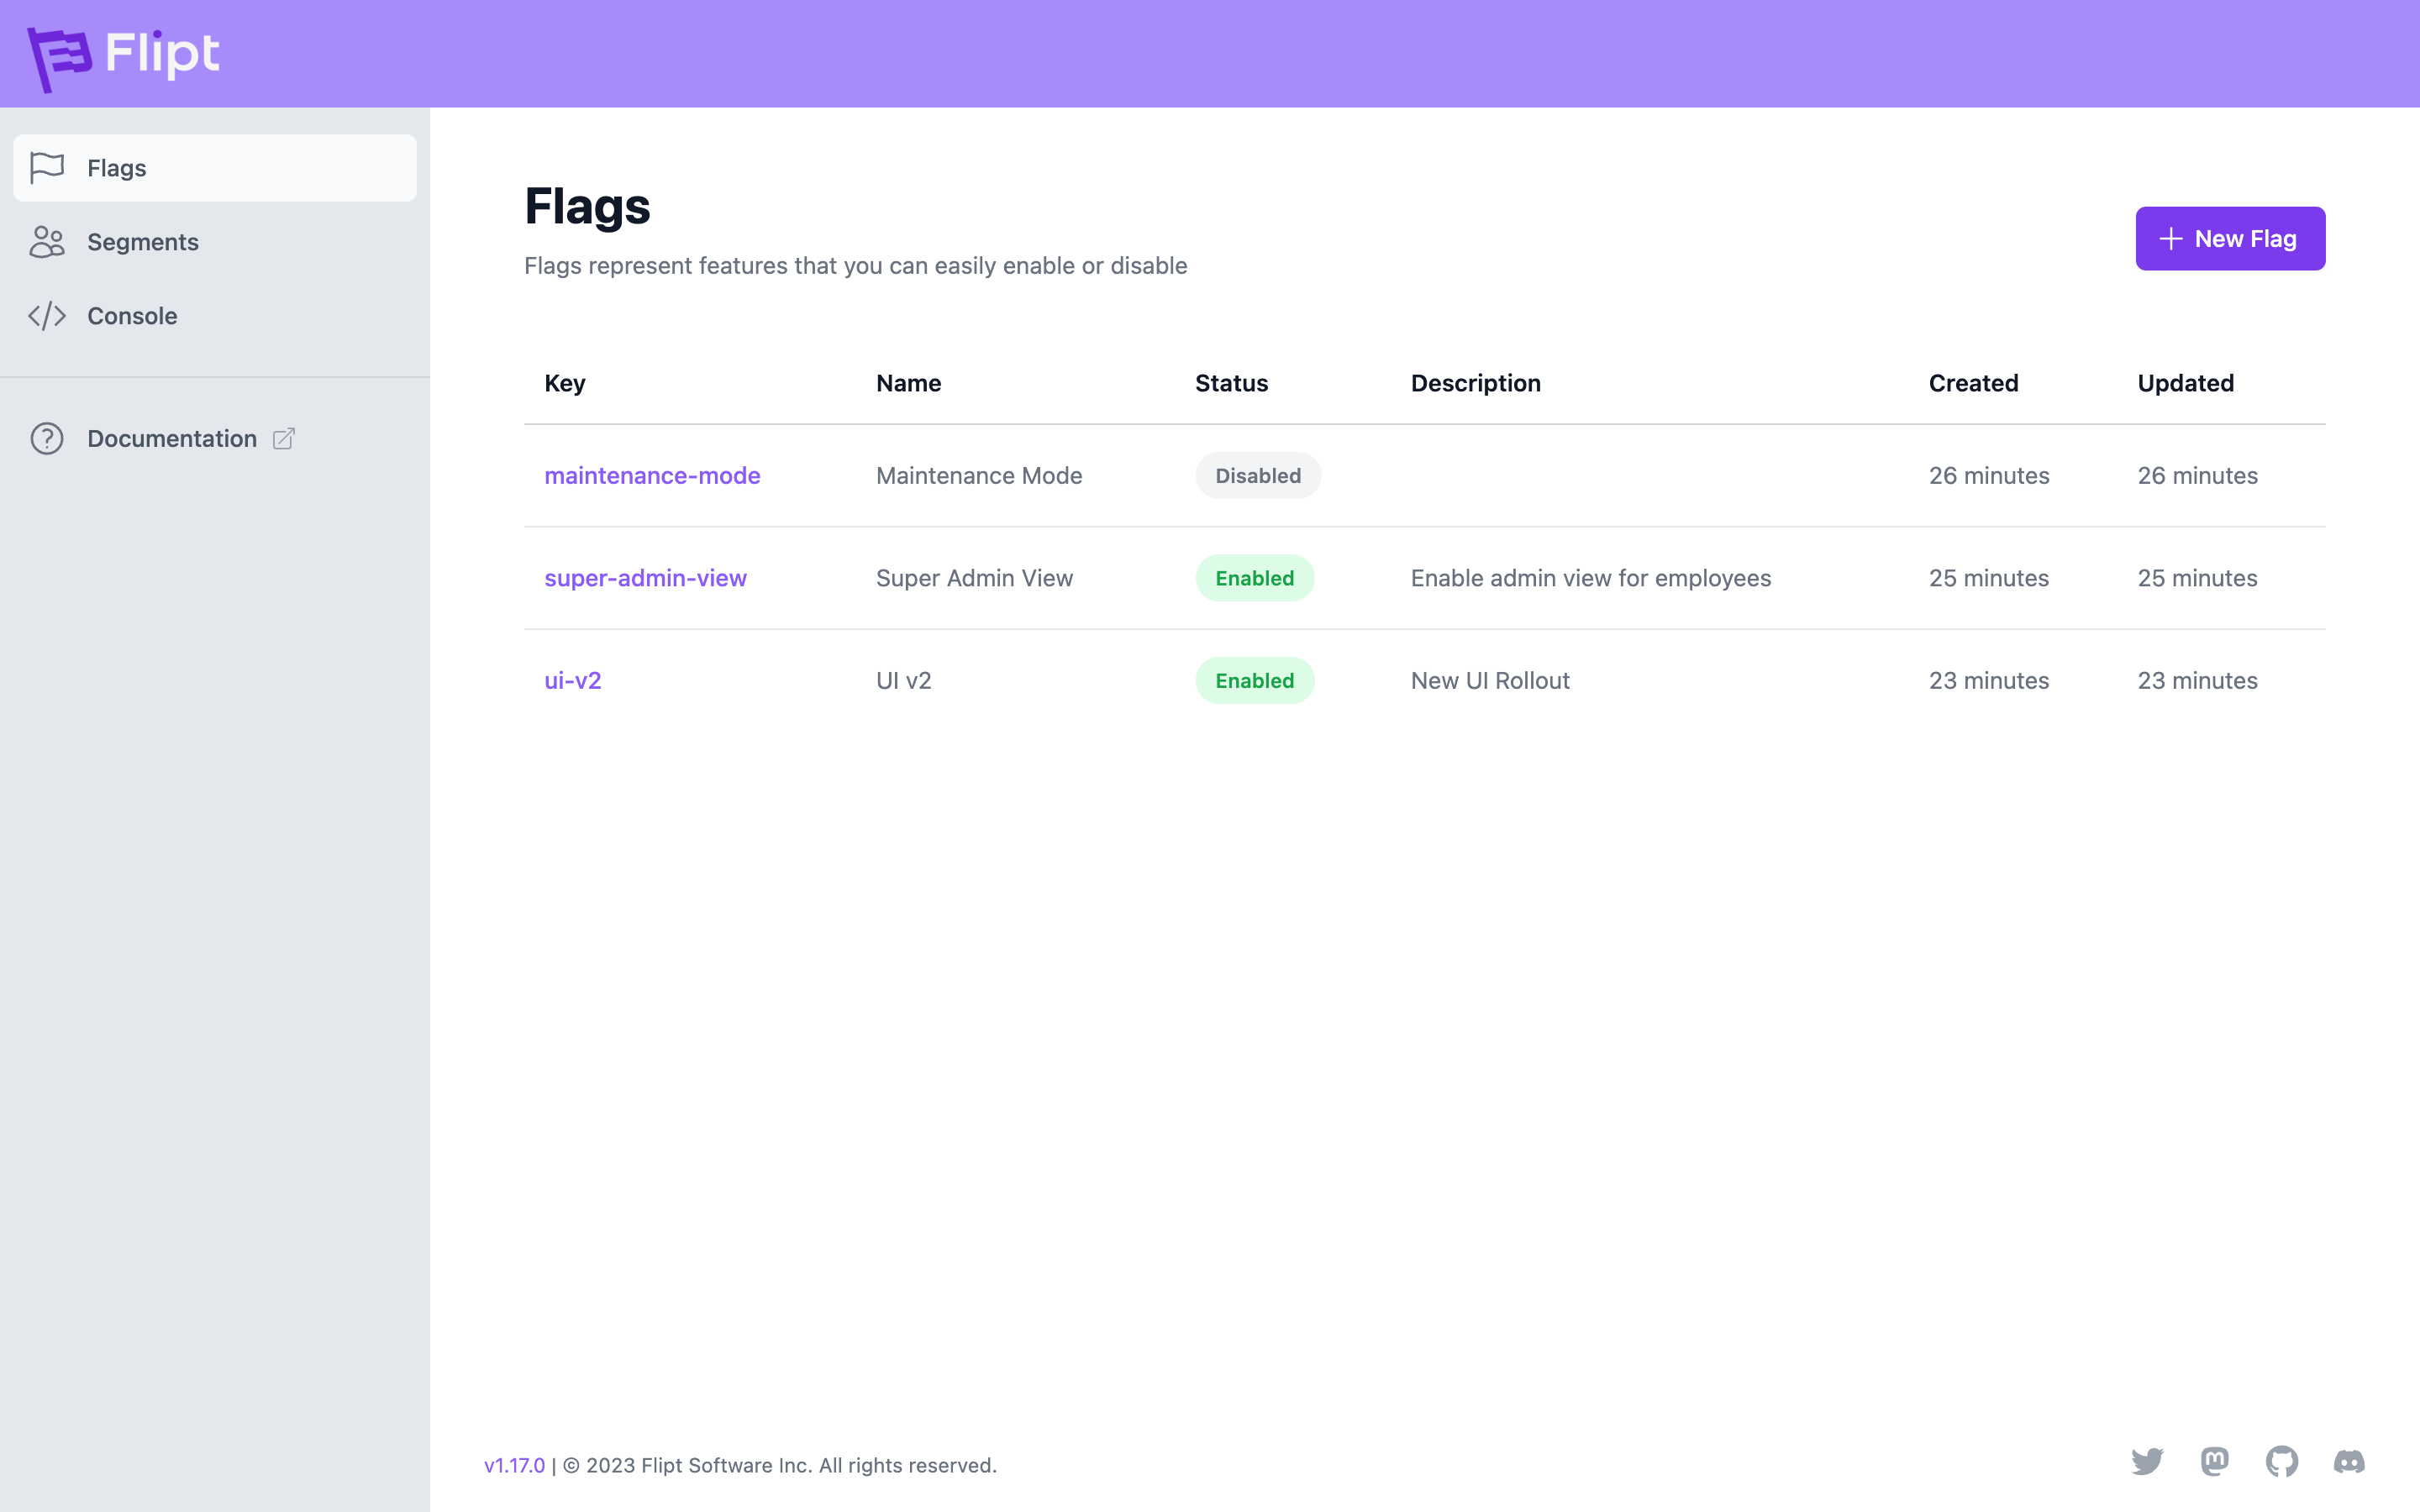The height and width of the screenshot is (1512, 2420).
Task: Click external link icon beside Documentation
Action: point(284,439)
